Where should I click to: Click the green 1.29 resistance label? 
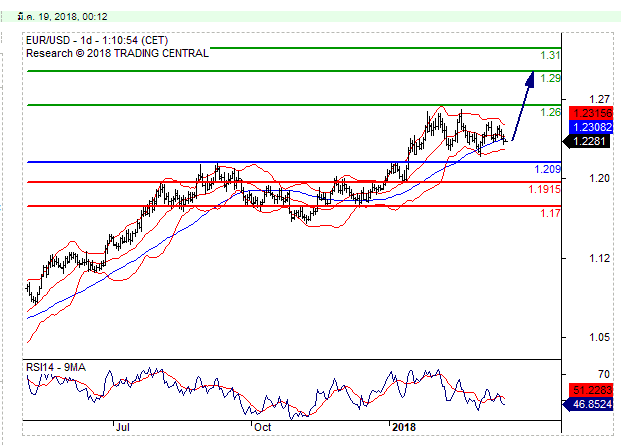[x=551, y=78]
